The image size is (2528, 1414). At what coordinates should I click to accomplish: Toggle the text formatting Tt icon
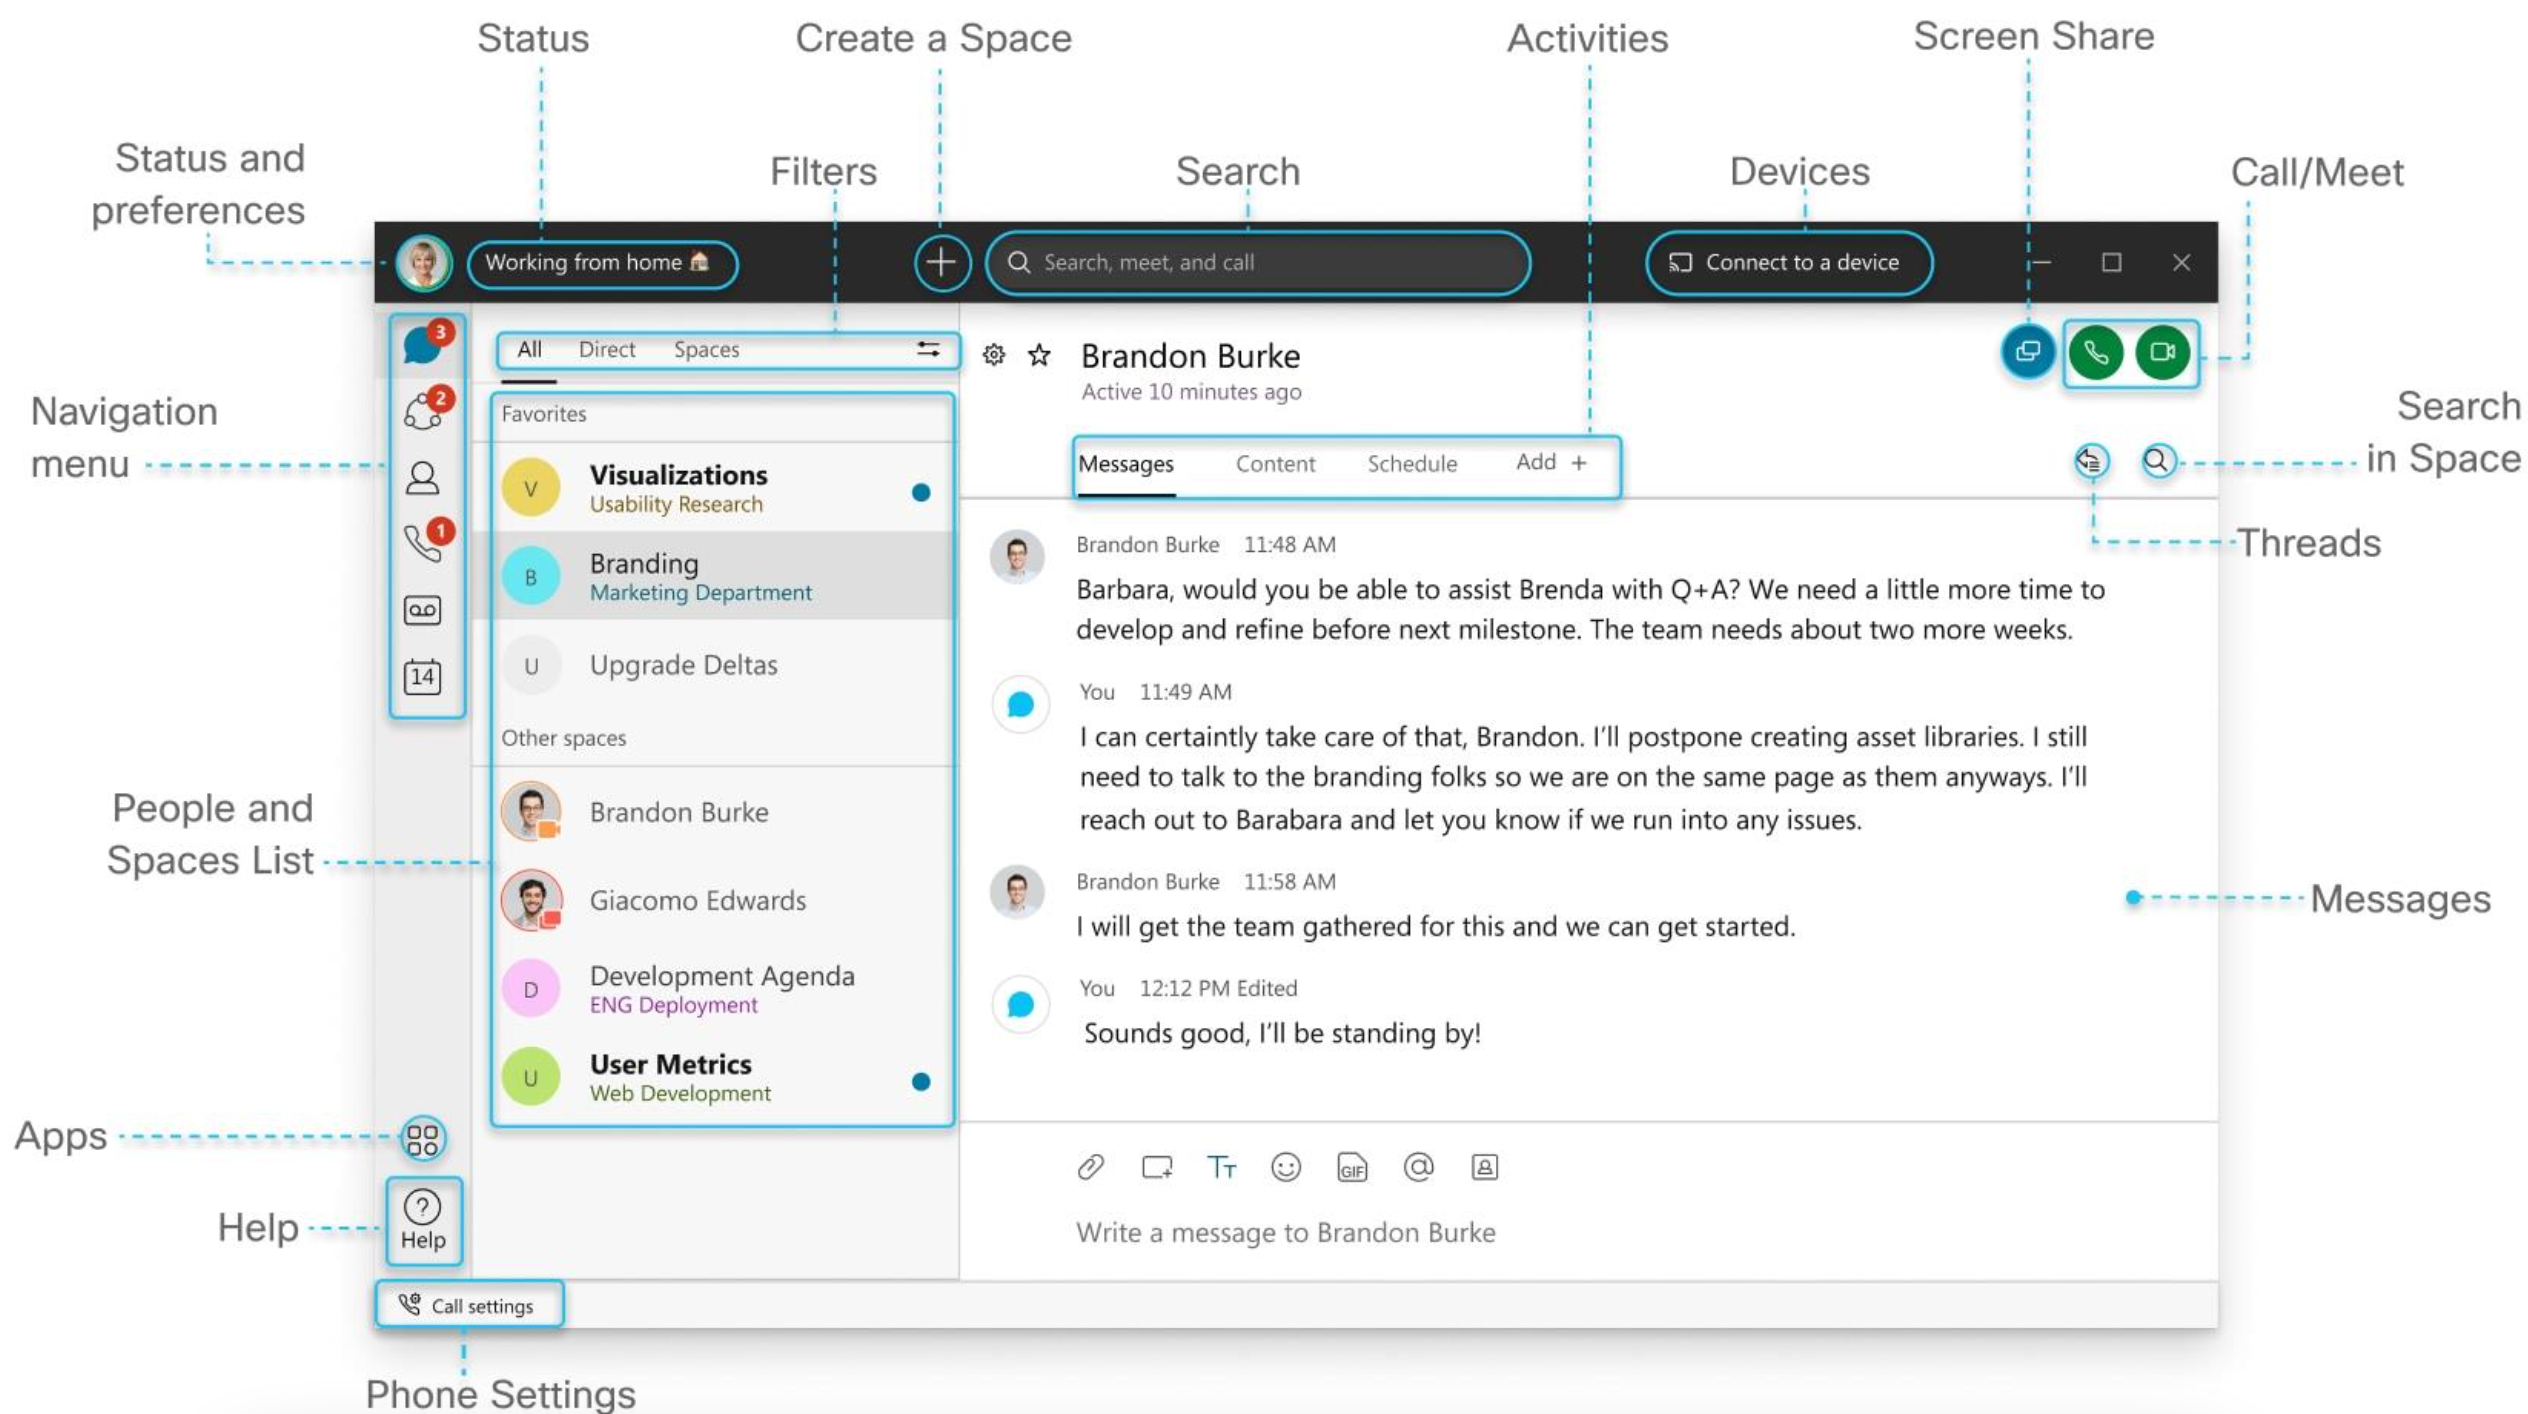click(1220, 1167)
